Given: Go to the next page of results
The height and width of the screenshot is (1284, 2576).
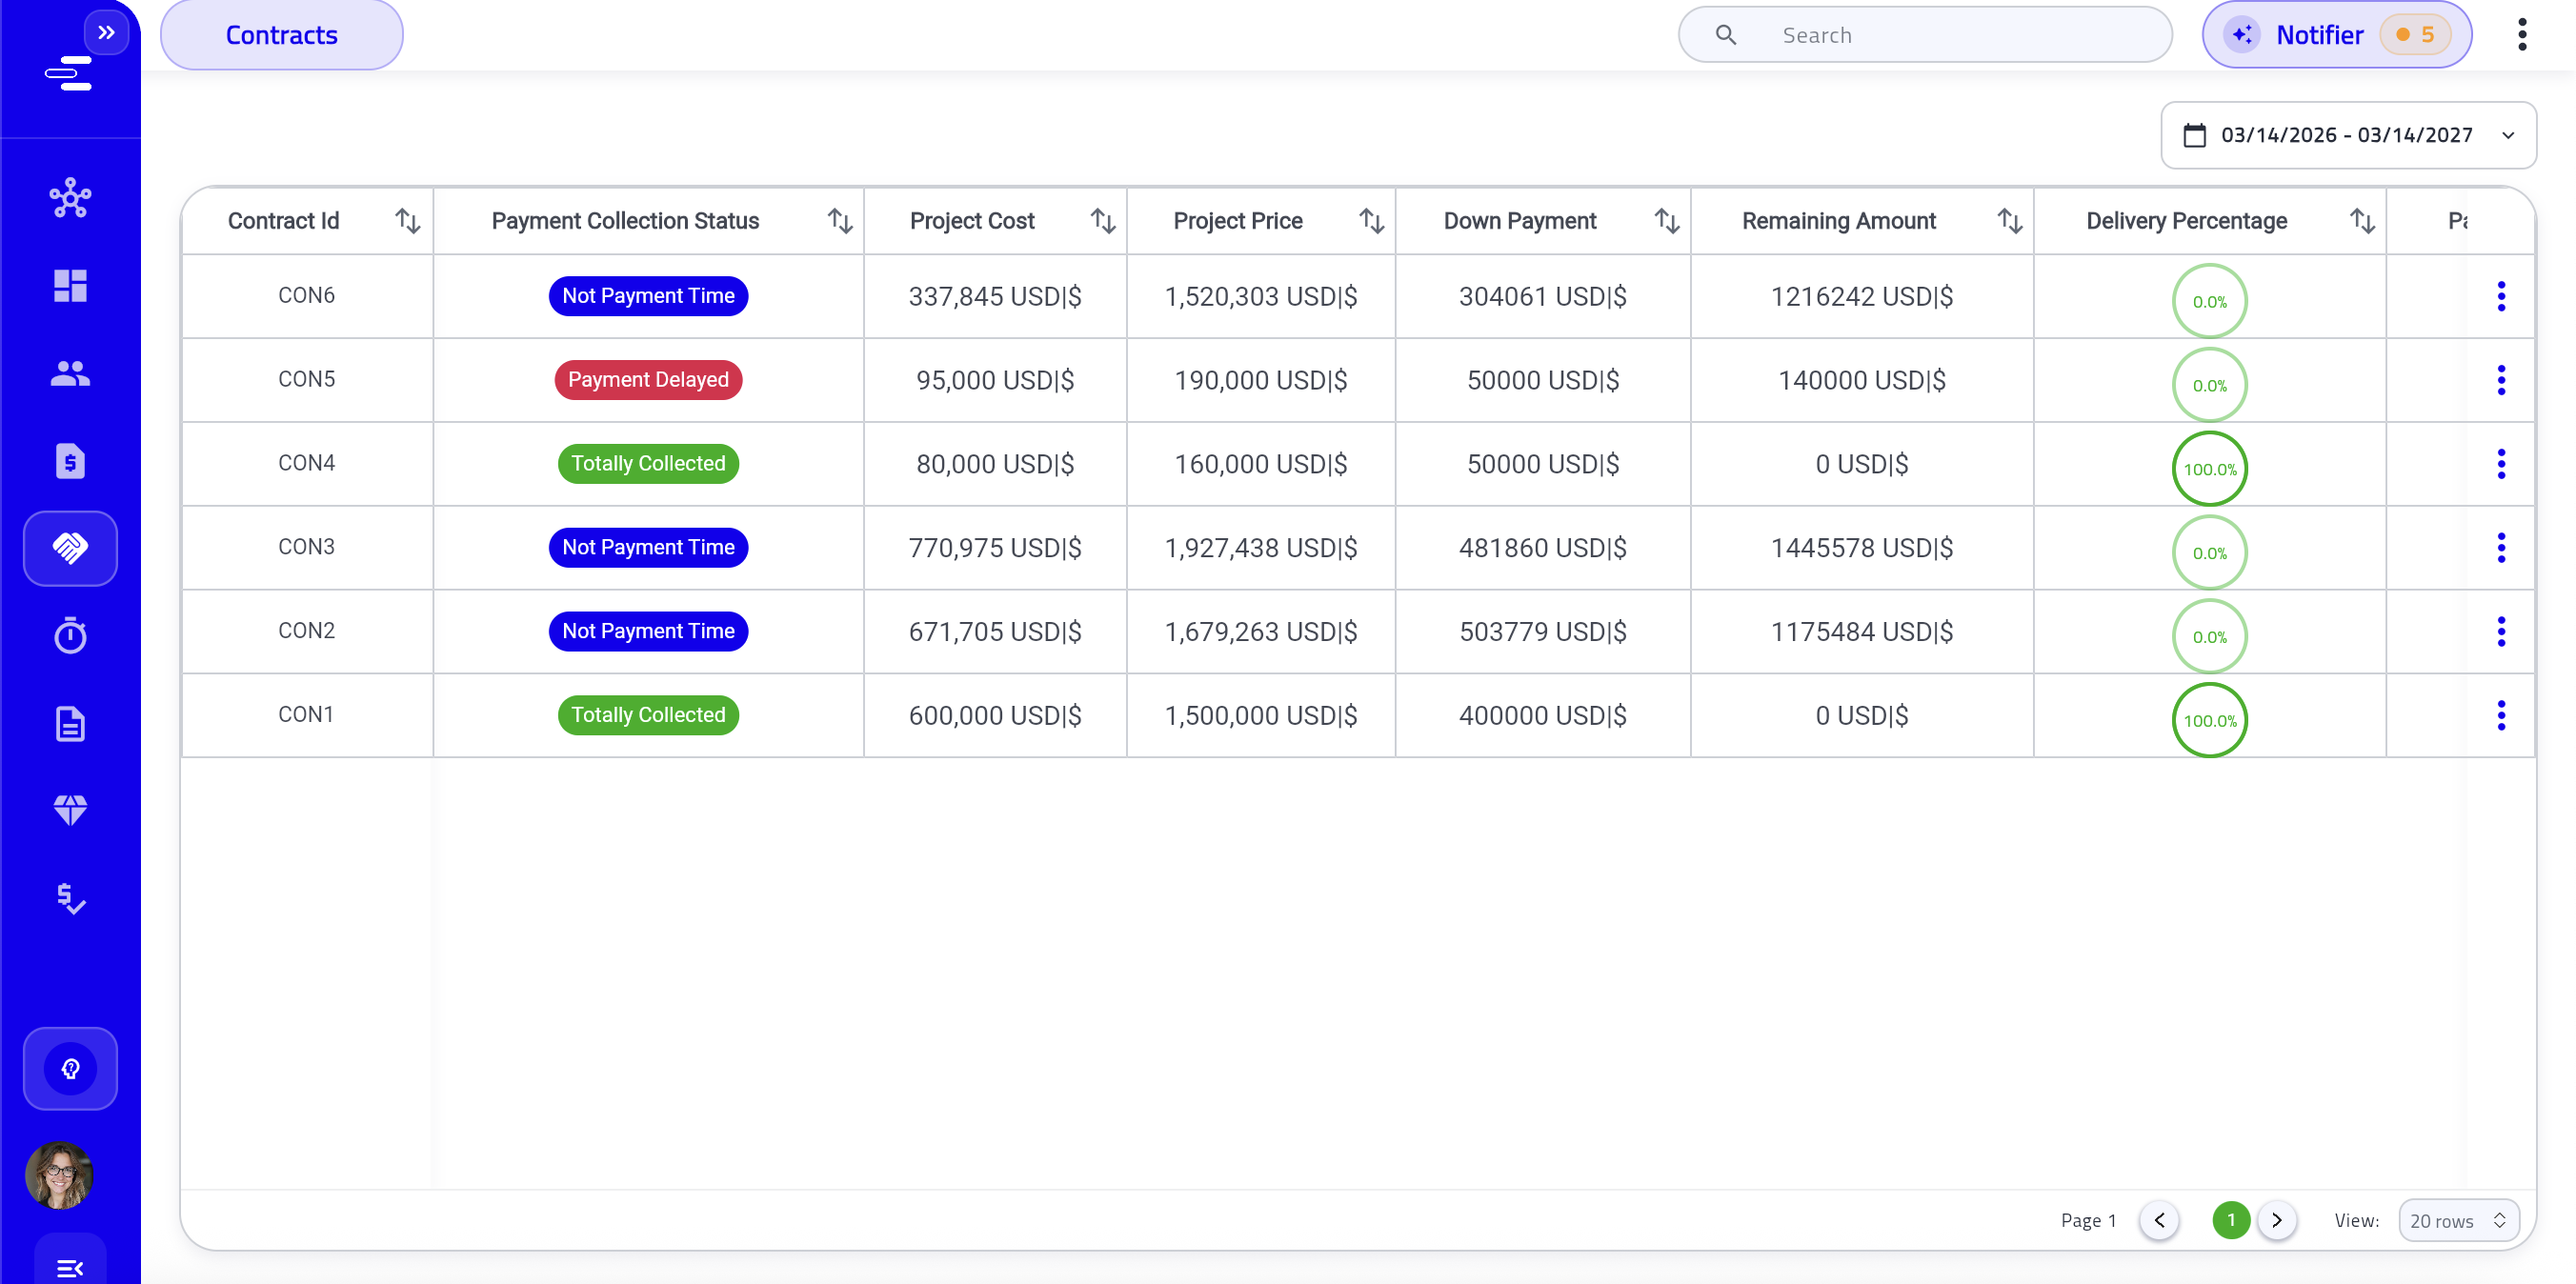Looking at the screenshot, I should click(x=2279, y=1220).
